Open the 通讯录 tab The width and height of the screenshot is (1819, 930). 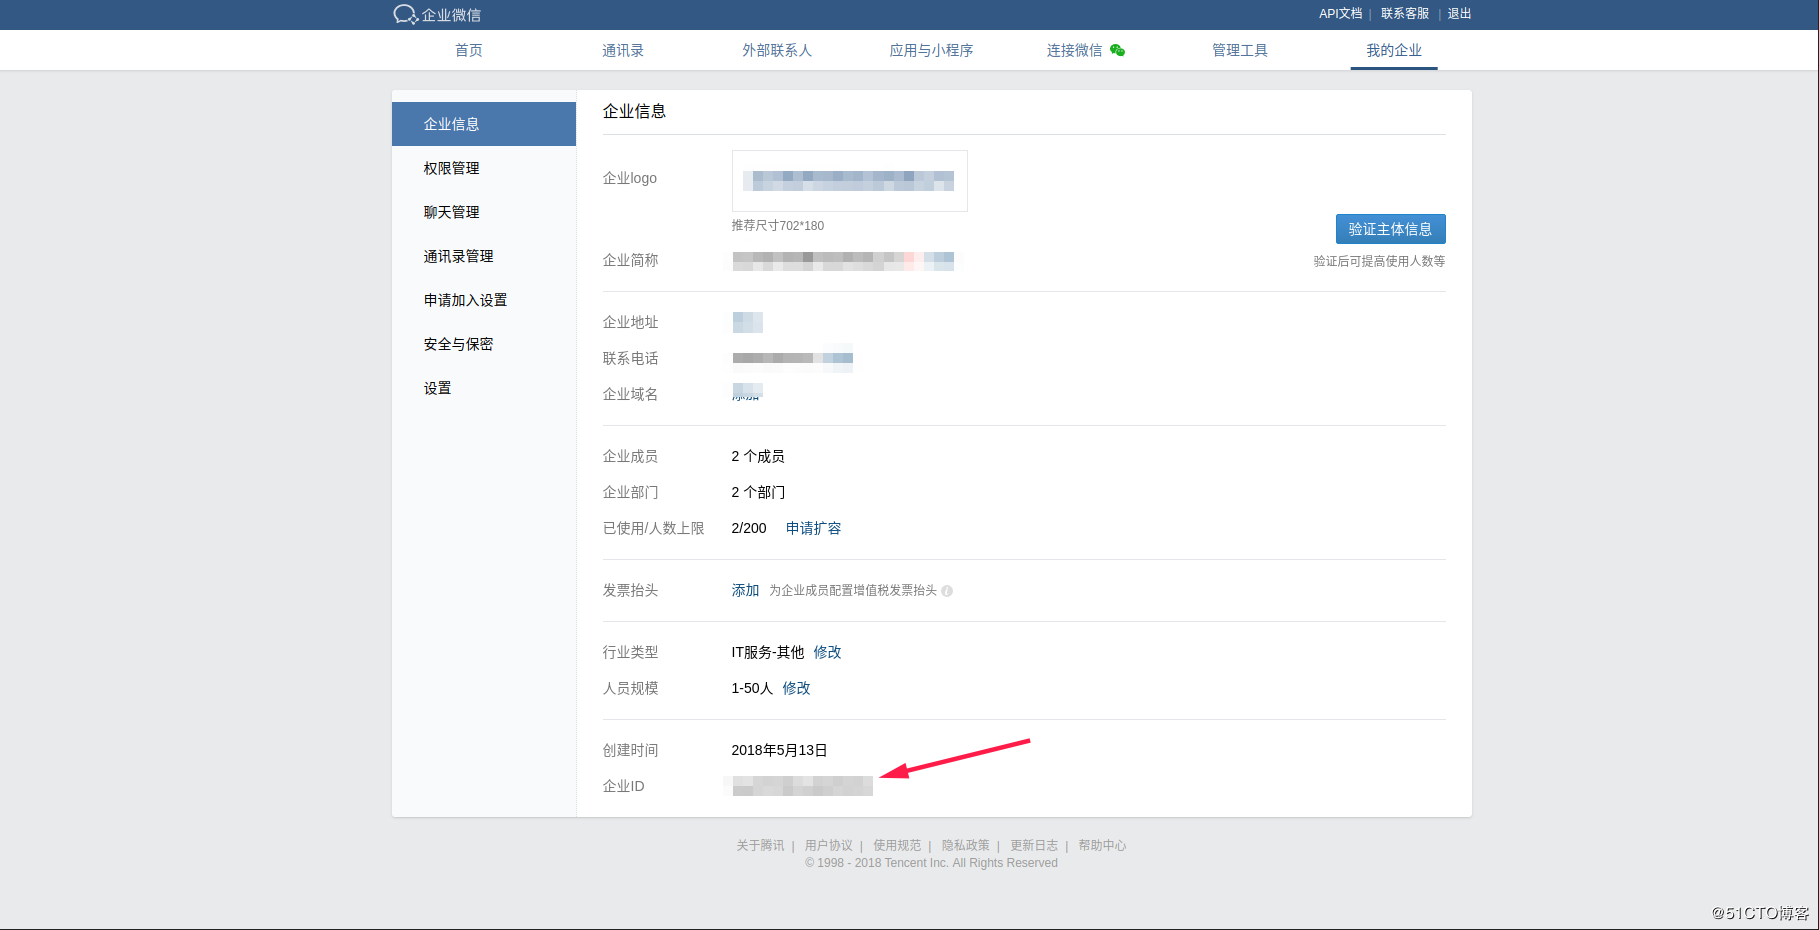[623, 50]
